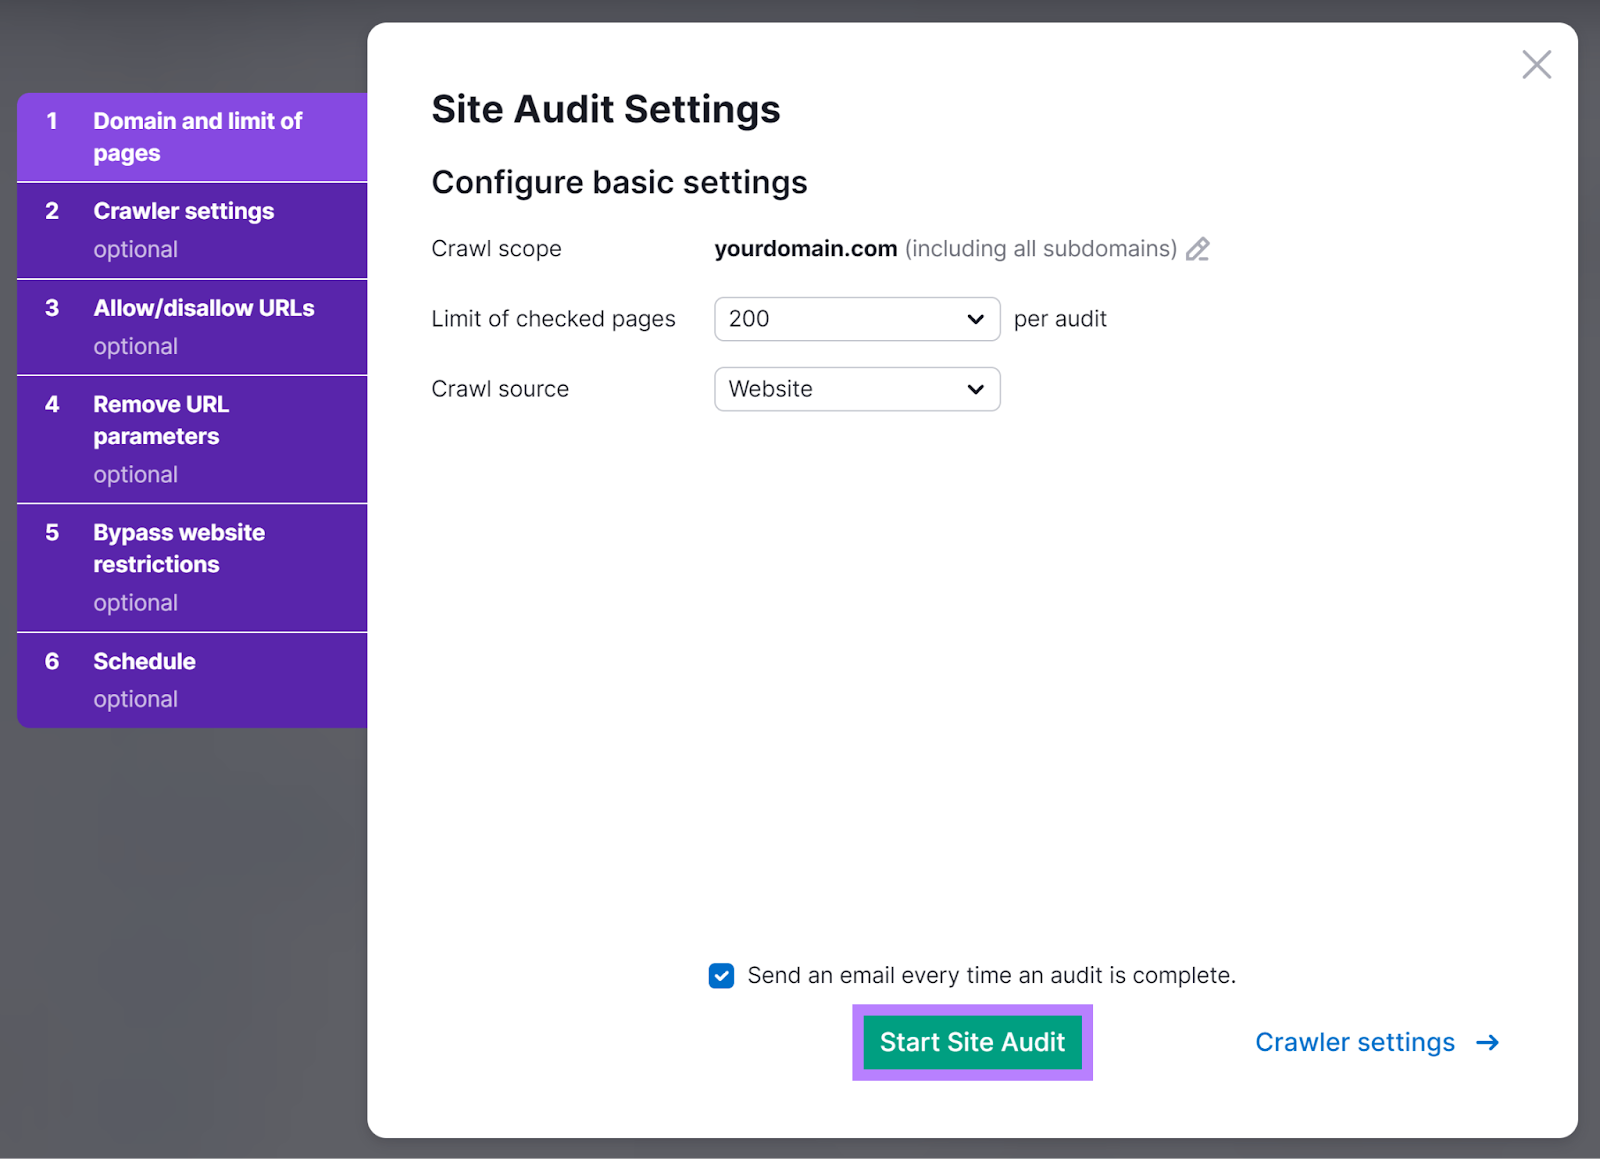Open the Allow/disallow URLs step
1600x1159 pixels.
[x=192, y=327]
